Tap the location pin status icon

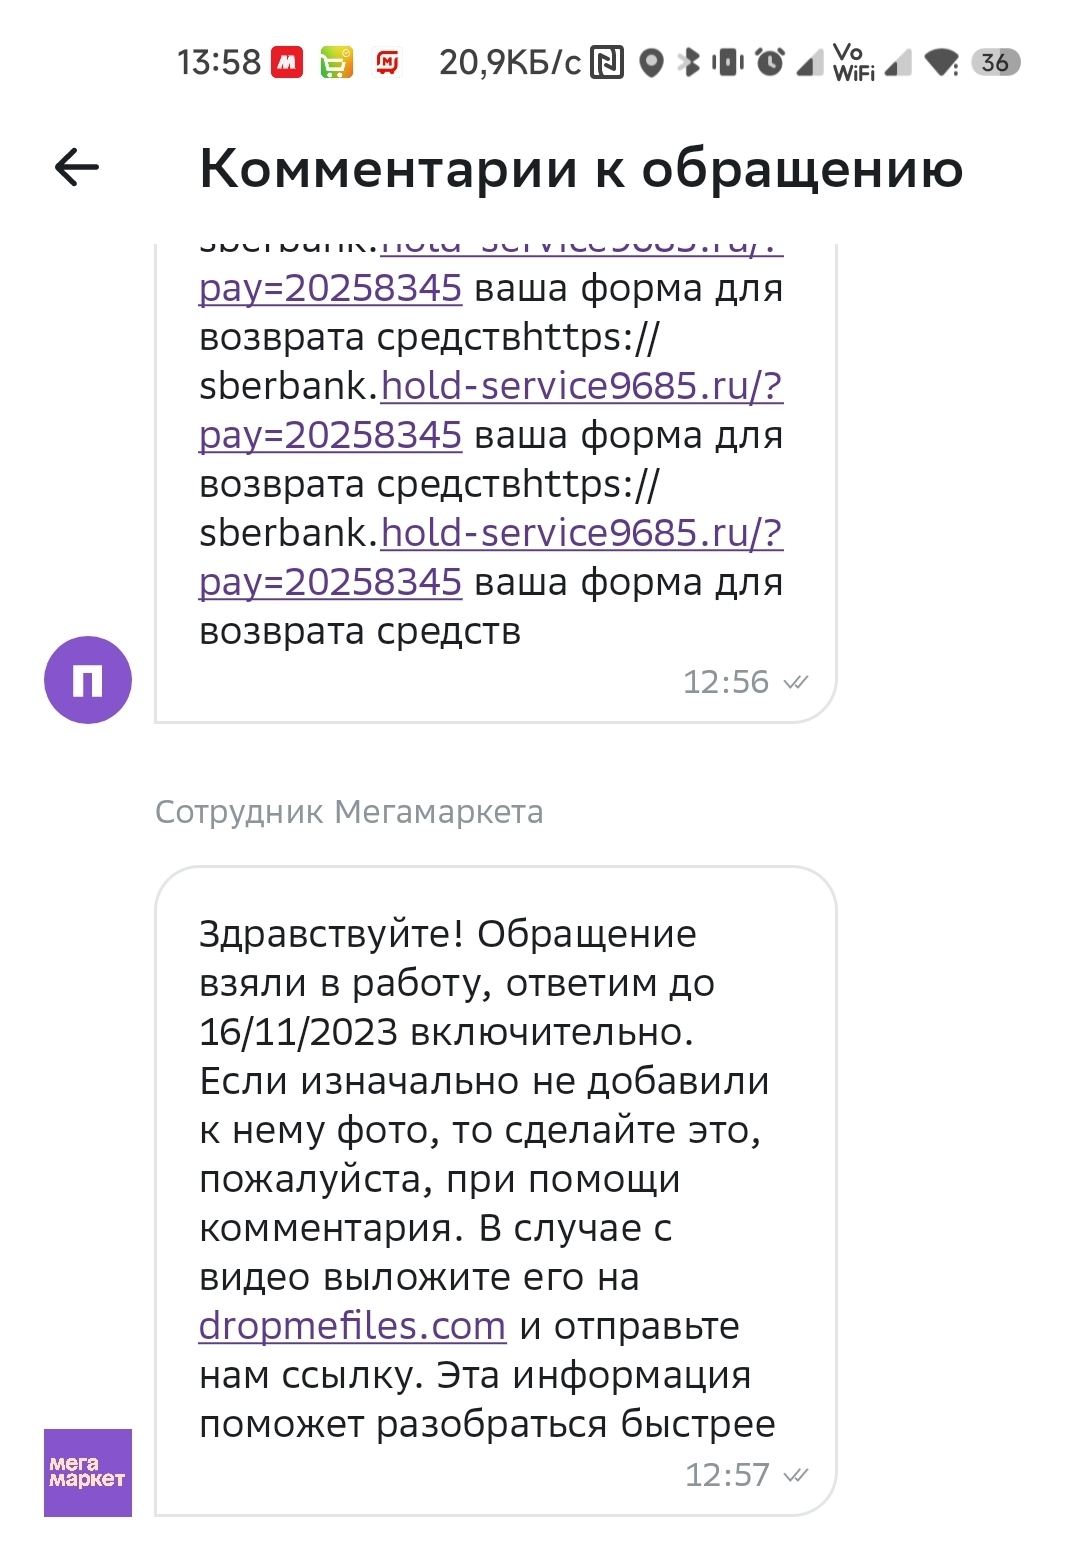(652, 63)
